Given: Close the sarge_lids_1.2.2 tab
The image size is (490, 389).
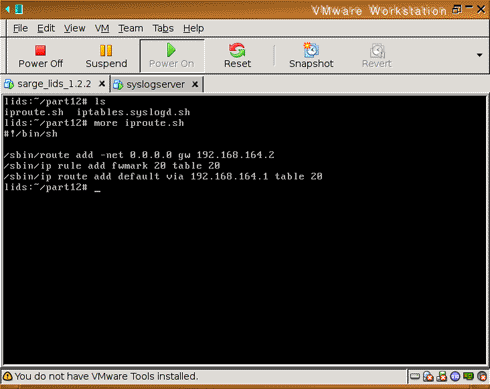Looking at the screenshot, I should coord(102,84).
